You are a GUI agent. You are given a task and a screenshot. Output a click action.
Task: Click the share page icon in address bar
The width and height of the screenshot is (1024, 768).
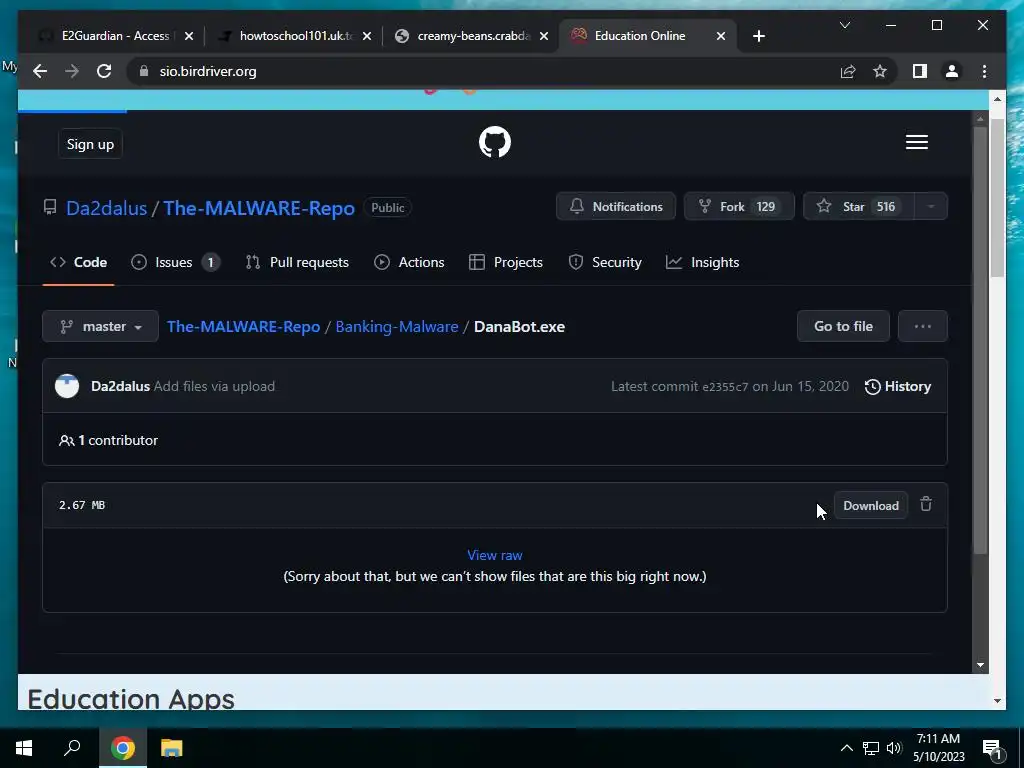pos(848,71)
